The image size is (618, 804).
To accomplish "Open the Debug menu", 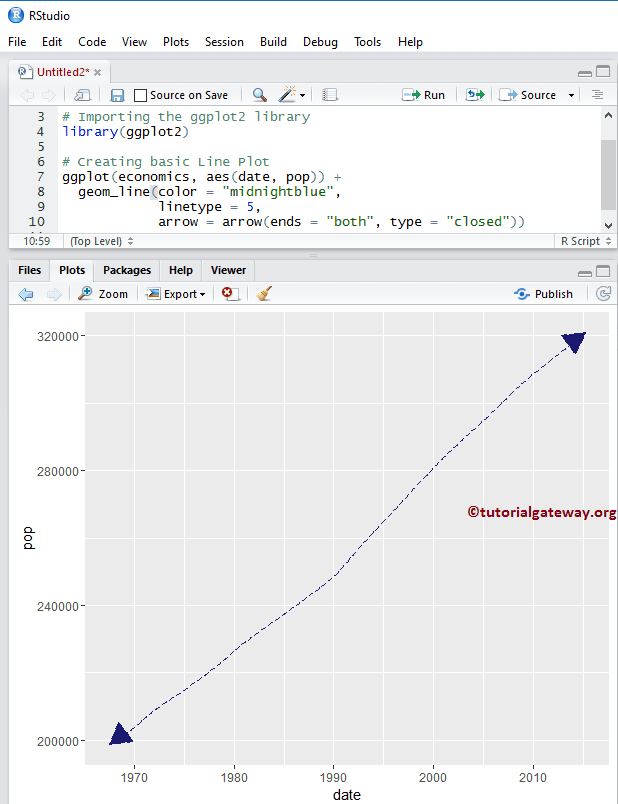I will (x=320, y=42).
